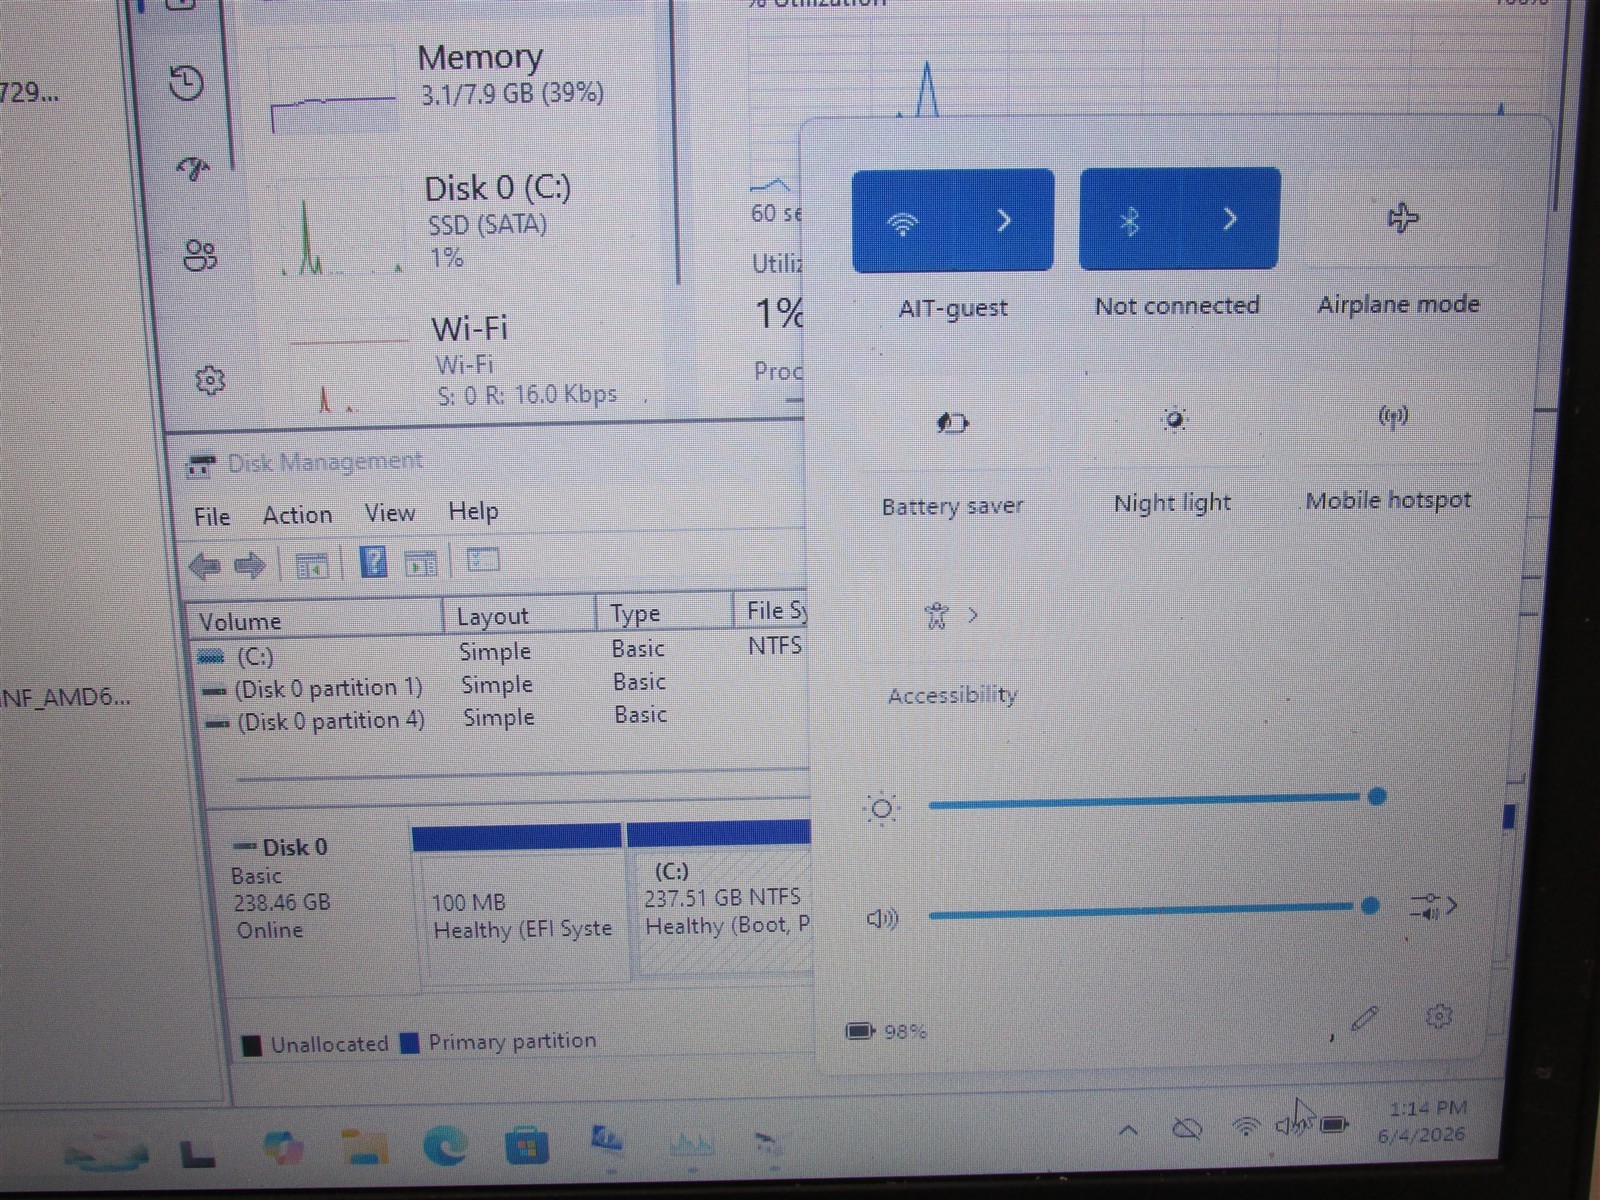Open Action menu in Disk Management

(297, 515)
